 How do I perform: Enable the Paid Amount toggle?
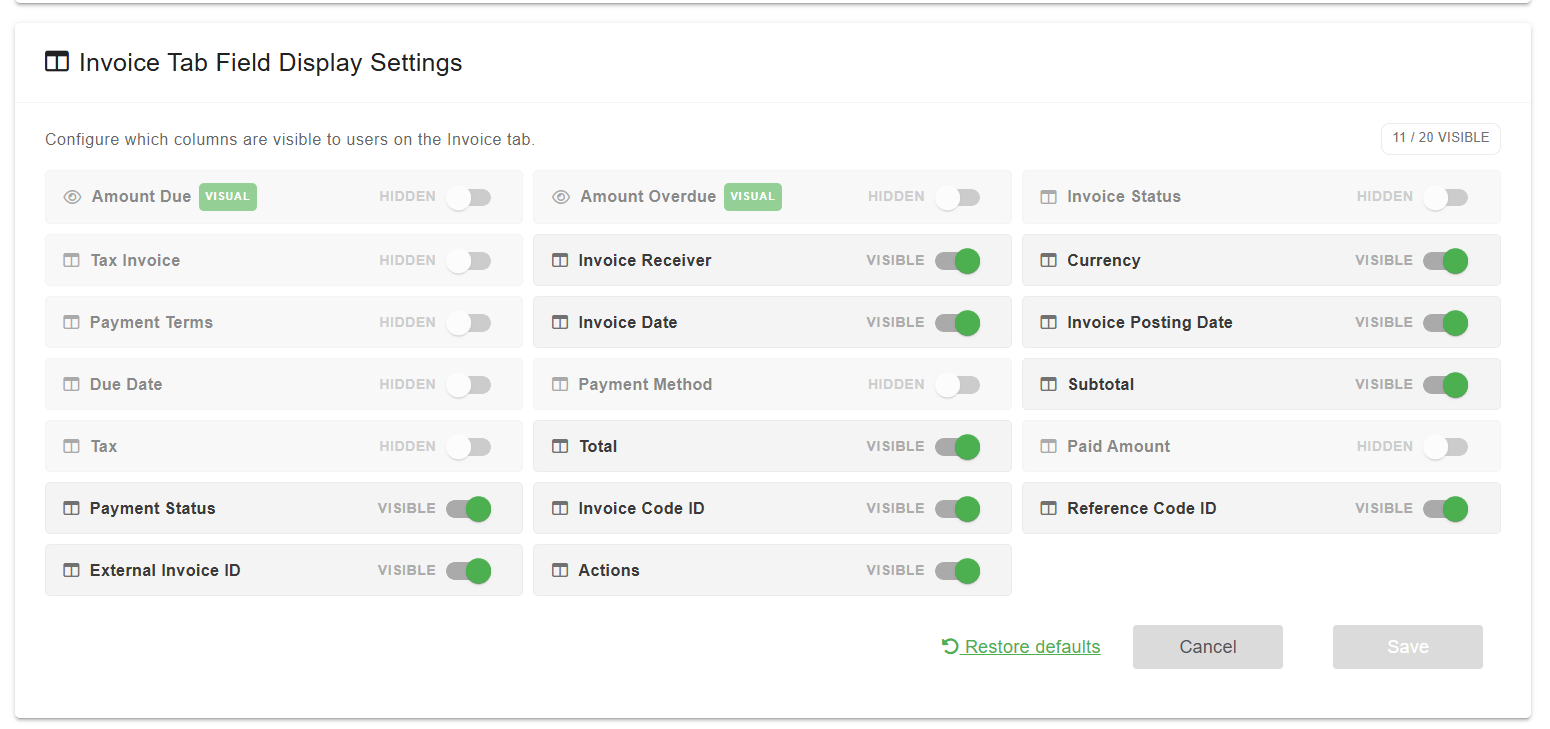tap(1446, 447)
